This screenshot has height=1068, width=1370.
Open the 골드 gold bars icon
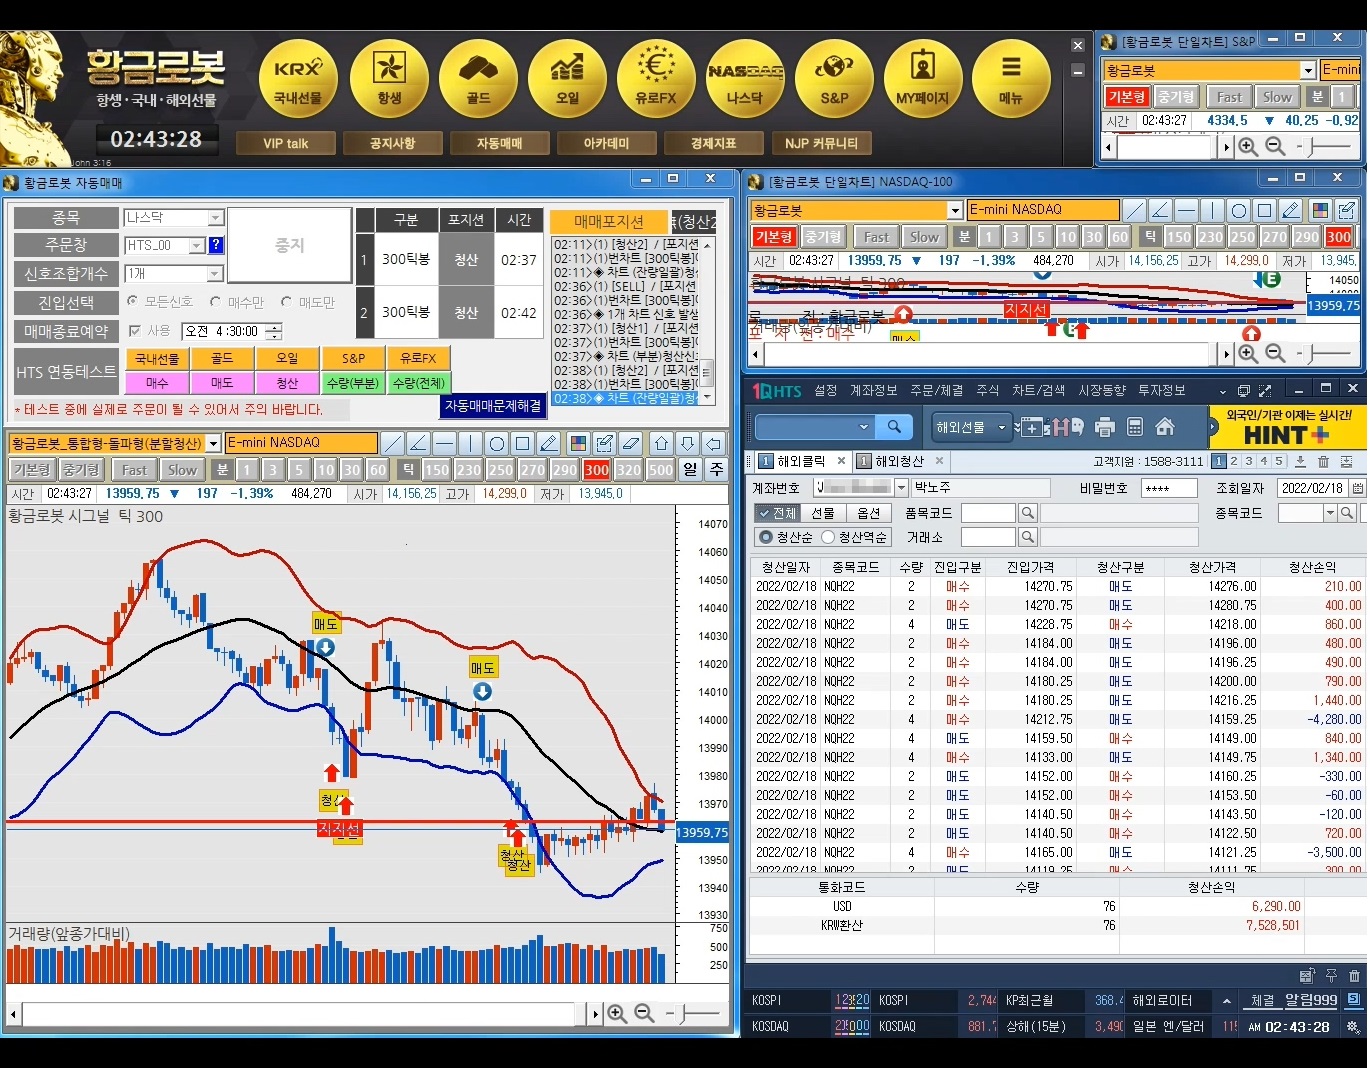478,80
